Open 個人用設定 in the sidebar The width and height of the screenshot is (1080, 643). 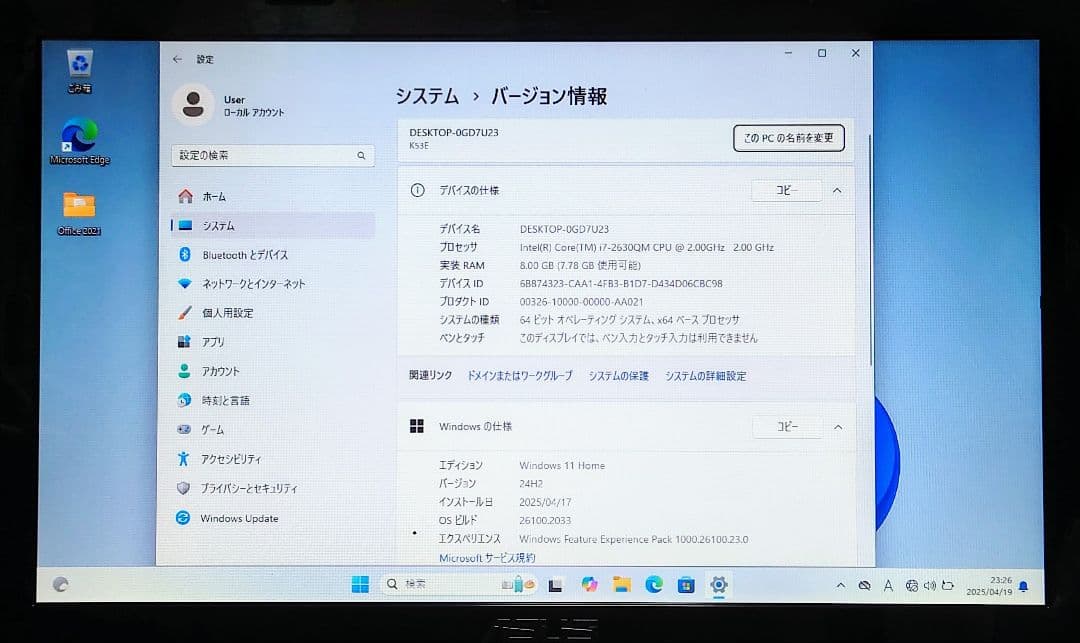273,313
